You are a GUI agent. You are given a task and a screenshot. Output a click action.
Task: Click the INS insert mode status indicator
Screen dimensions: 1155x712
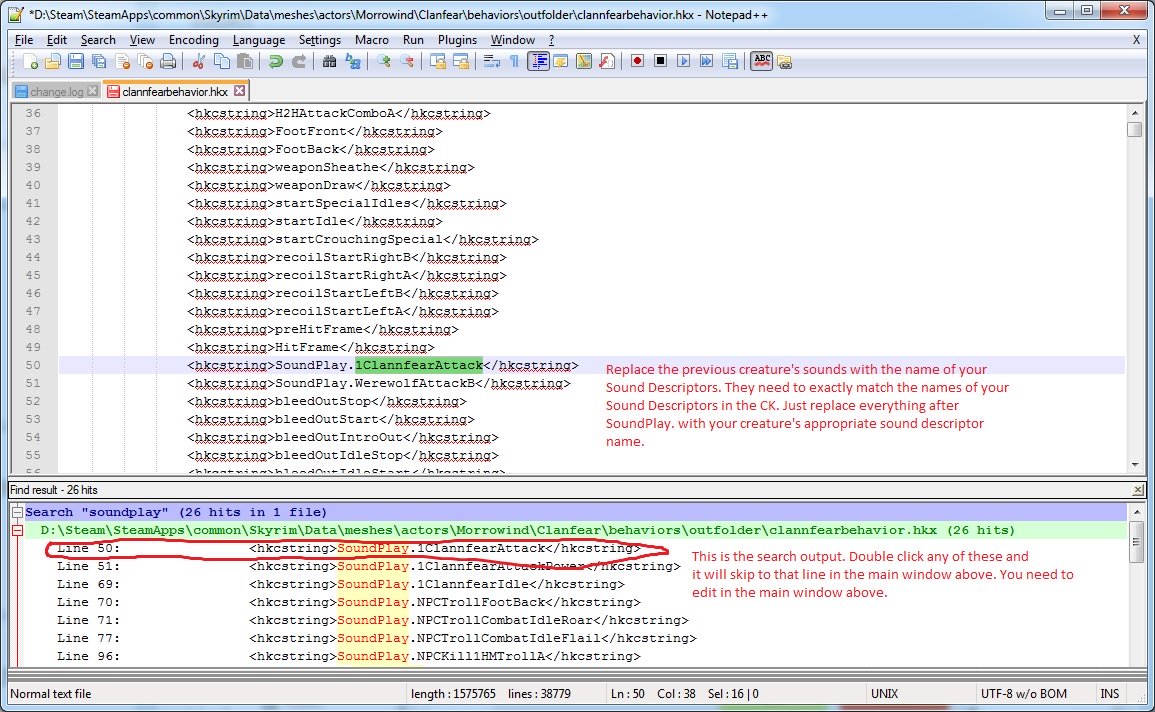coord(1109,694)
